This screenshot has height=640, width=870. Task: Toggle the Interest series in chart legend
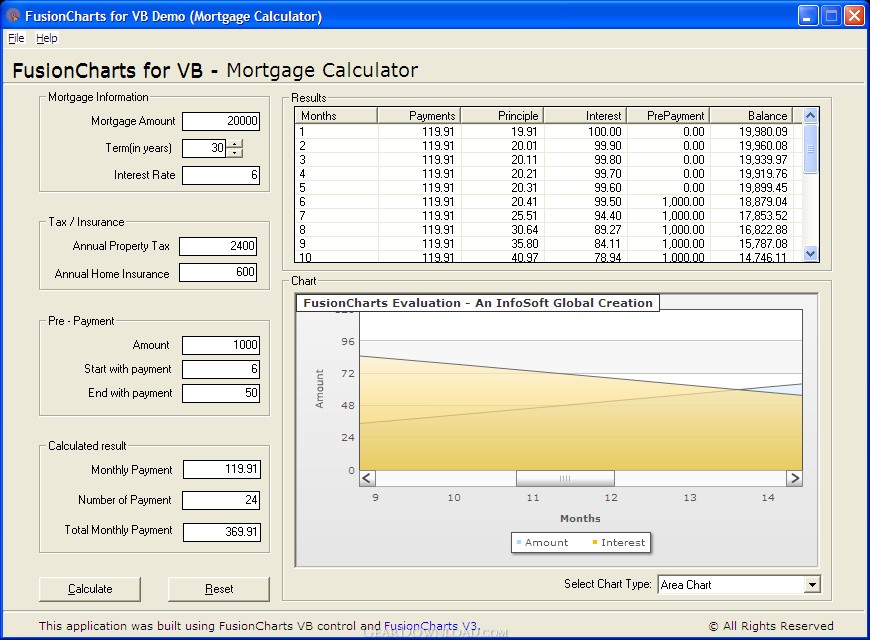point(618,542)
